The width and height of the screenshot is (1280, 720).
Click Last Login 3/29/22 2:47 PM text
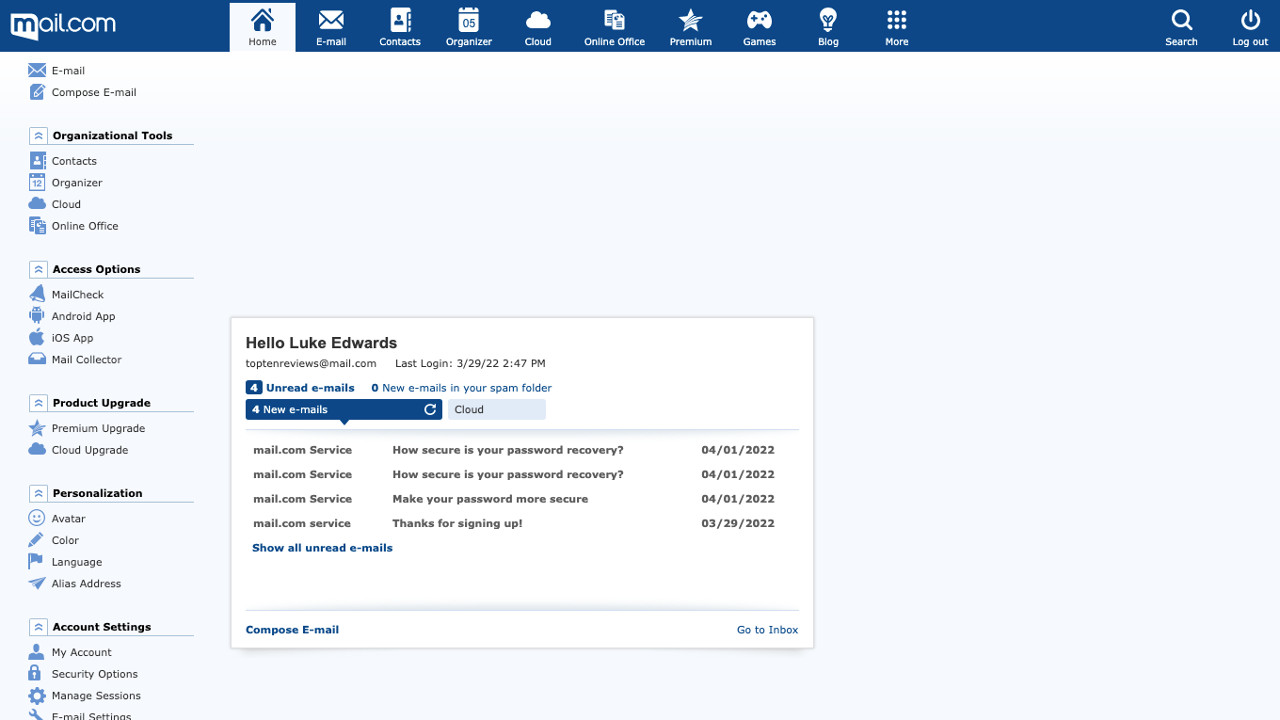[470, 363]
